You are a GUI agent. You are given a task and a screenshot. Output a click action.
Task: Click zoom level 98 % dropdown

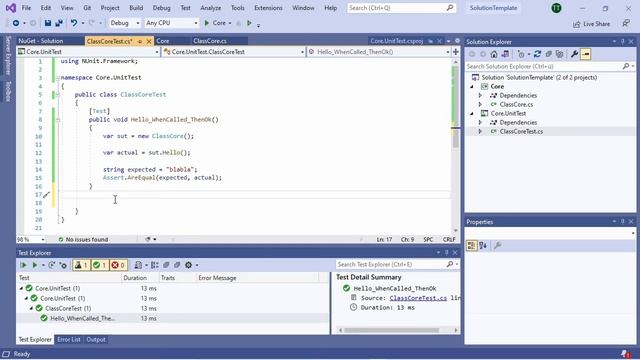coord(31,240)
